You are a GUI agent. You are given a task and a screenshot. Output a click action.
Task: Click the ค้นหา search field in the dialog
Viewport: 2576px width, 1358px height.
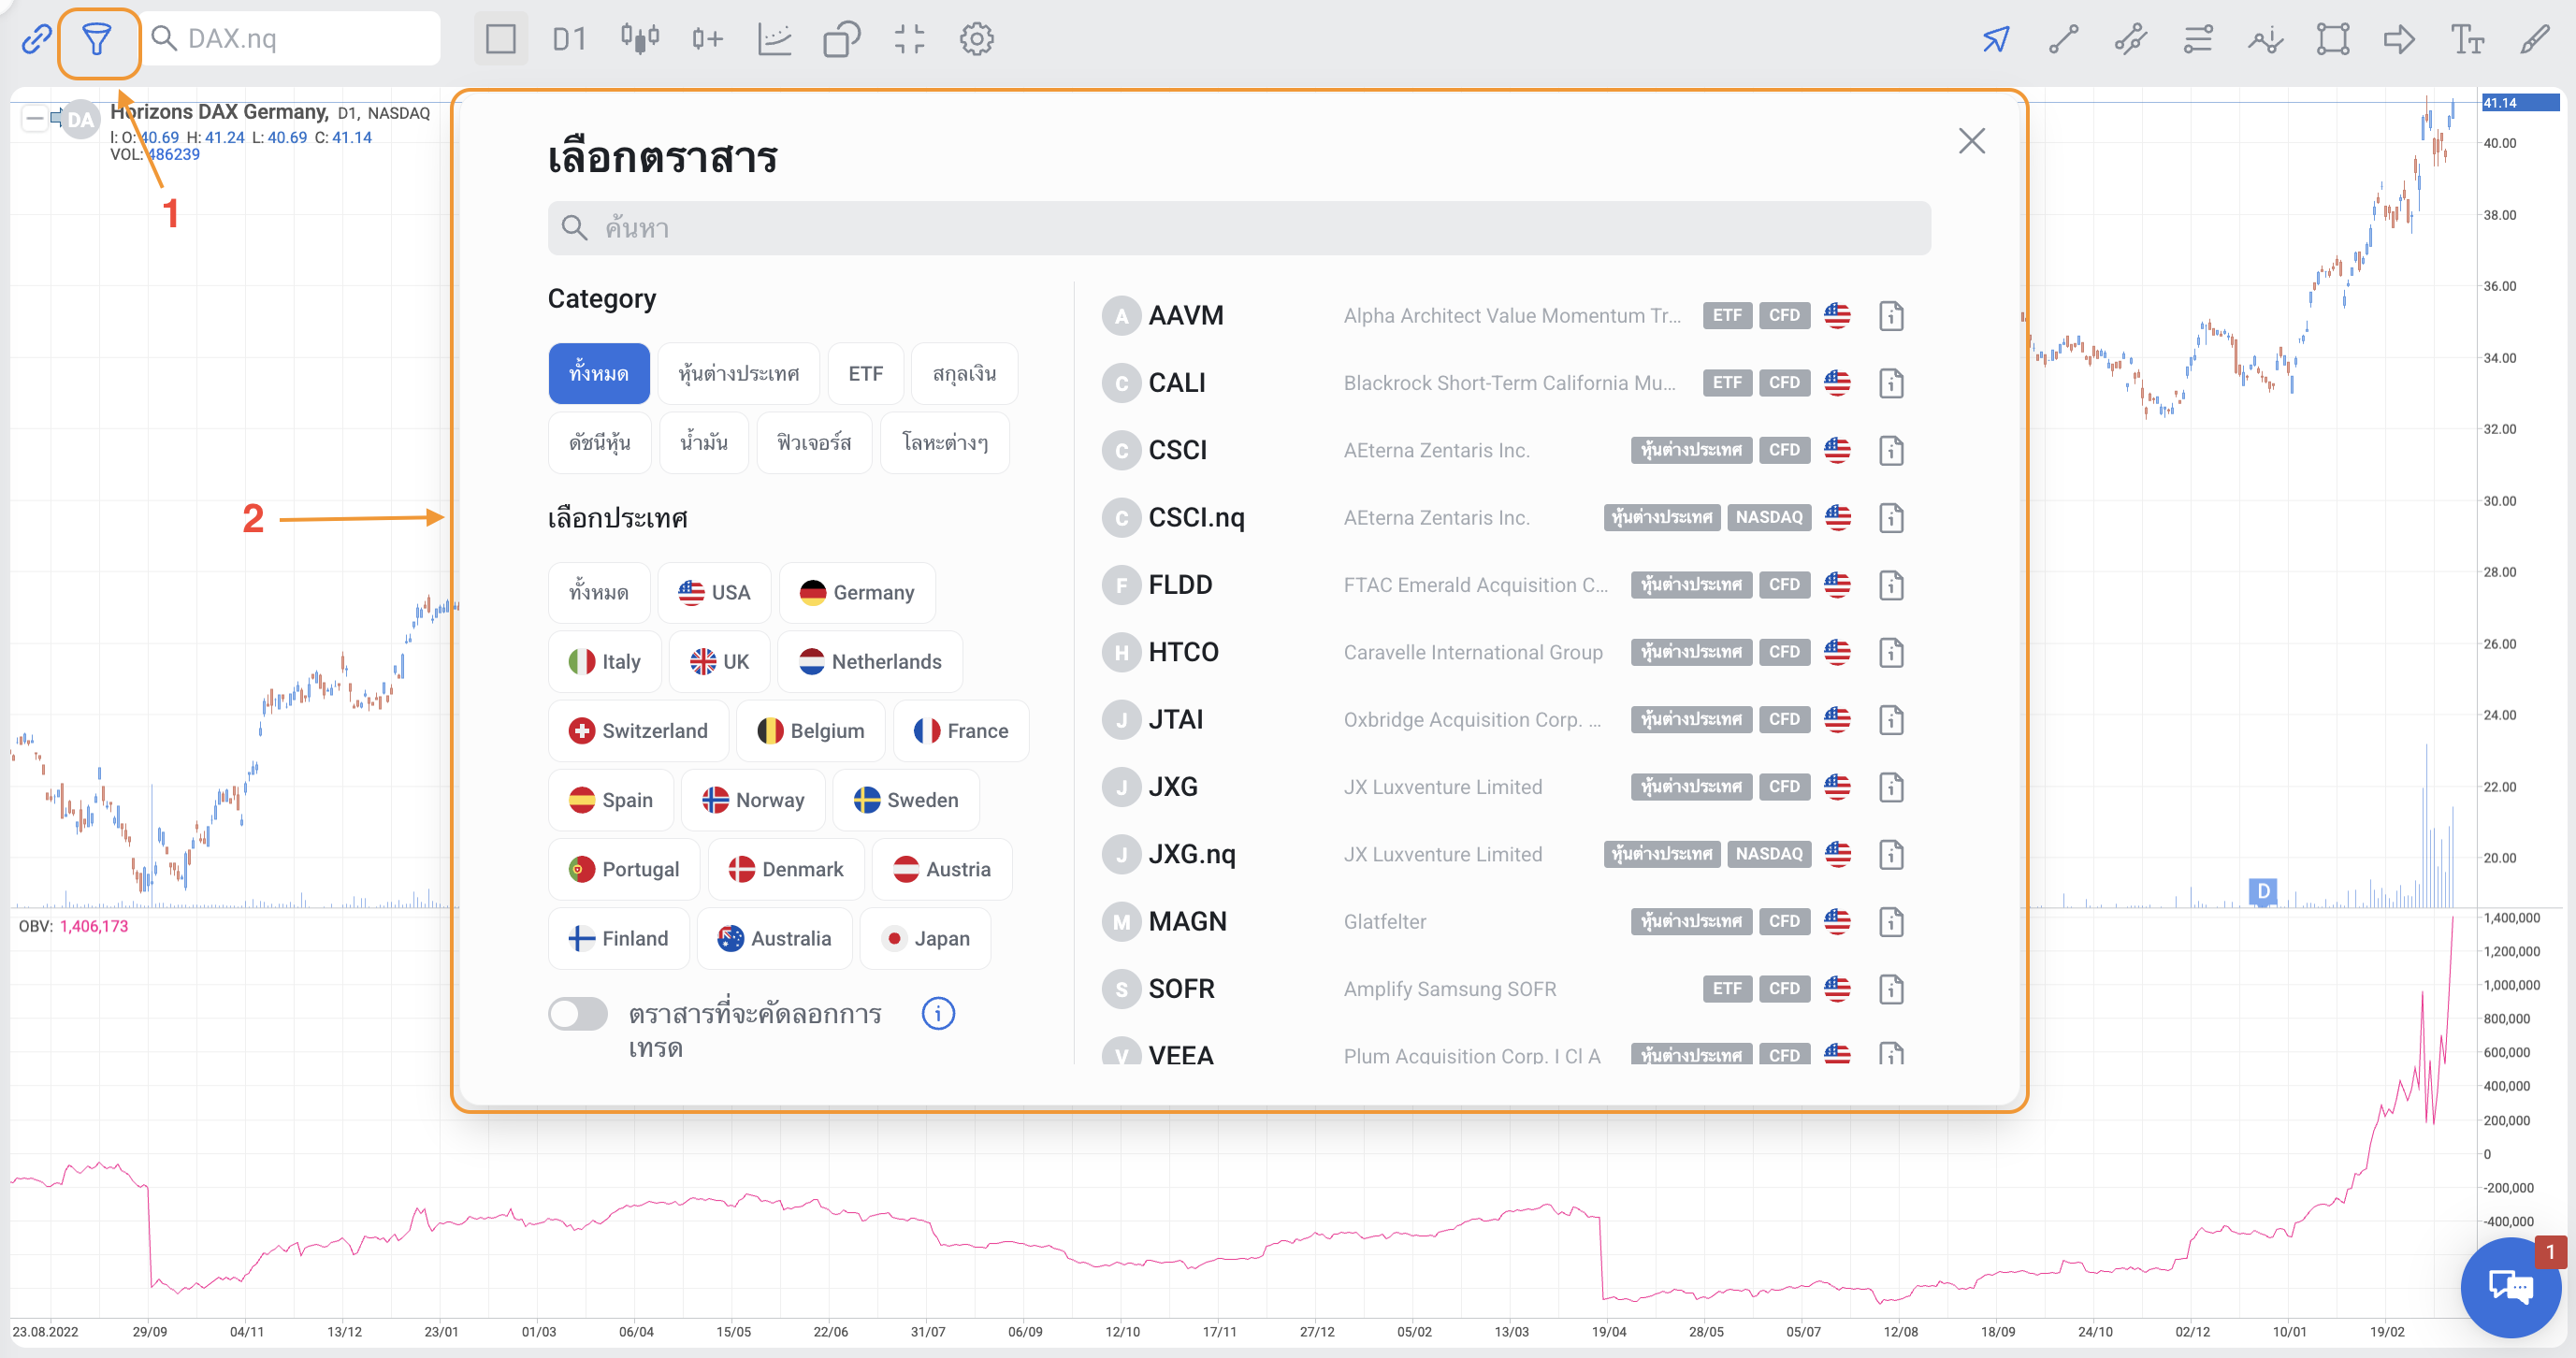point(1238,229)
